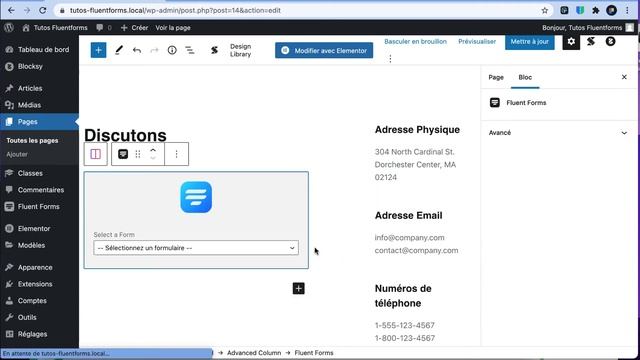This screenshot has width=640, height=360.
Task: Click the Fluent Forms block type icon
Action: pyautogui.click(x=123, y=154)
